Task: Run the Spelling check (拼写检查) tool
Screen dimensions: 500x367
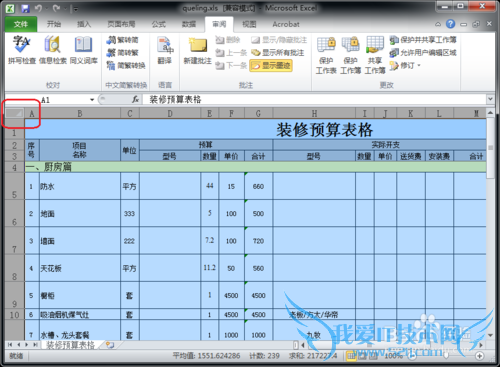Action: point(22,50)
